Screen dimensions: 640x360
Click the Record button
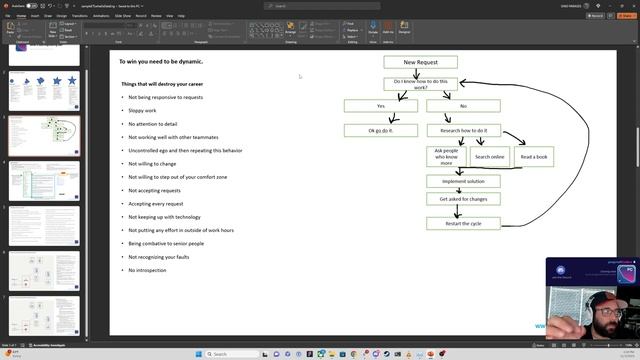tap(595, 16)
